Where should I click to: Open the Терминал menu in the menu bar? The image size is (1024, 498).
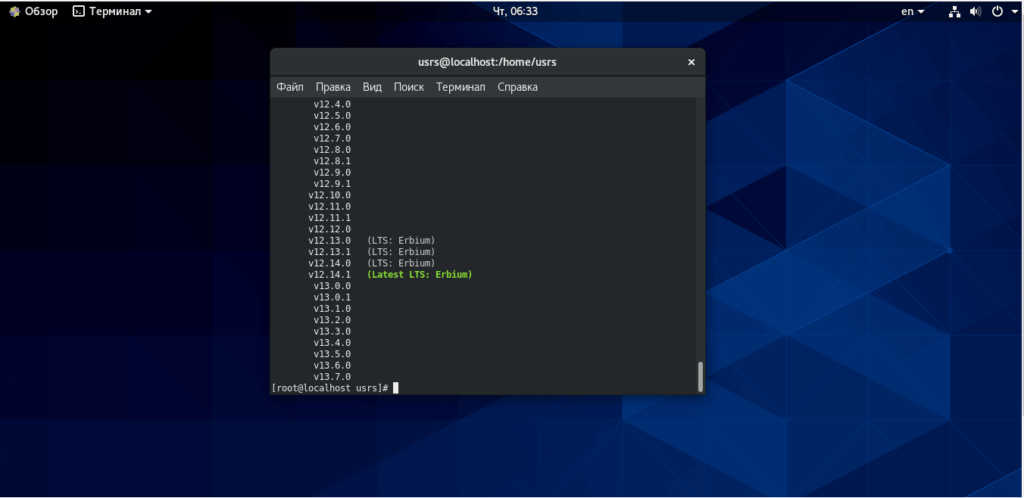pos(460,87)
